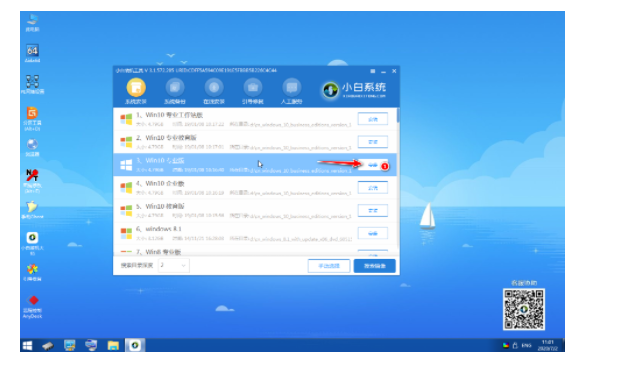Screen dimensions: 641x374
Task: Launch 小白装机大师 desktop icon
Action: pyautogui.click(x=32, y=243)
